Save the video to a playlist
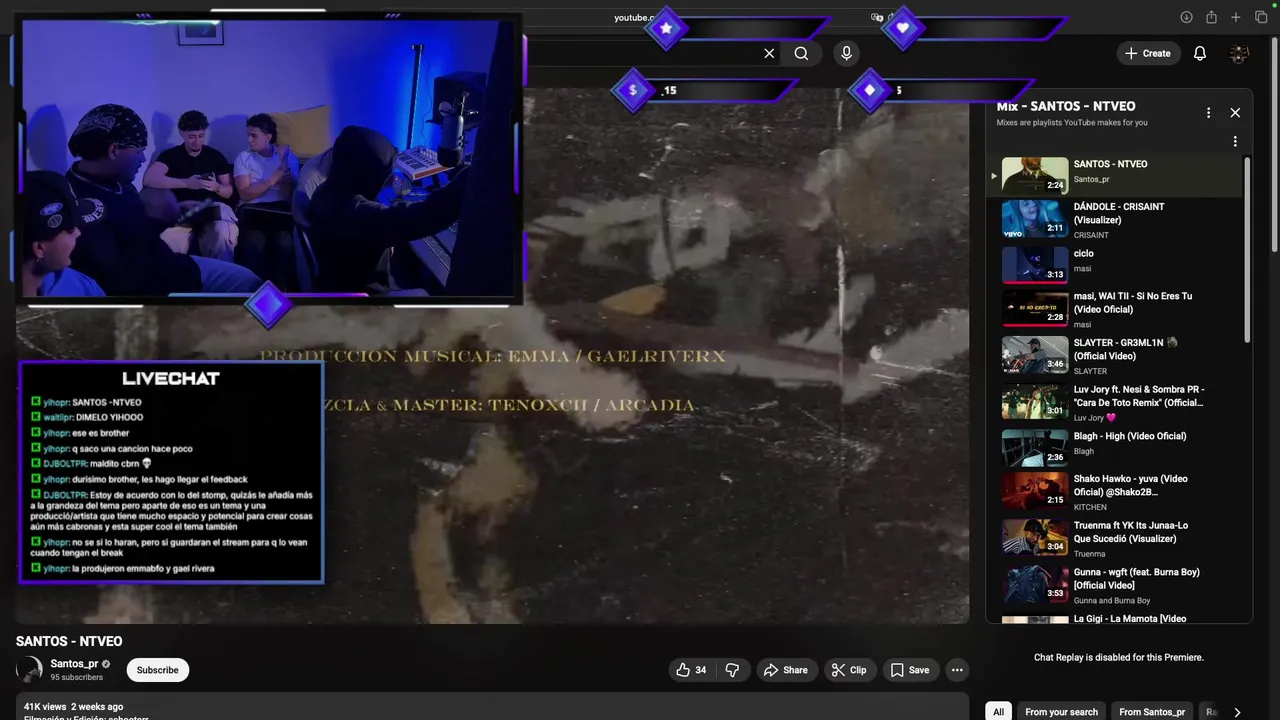Screen dimensions: 1280x720 (x=910, y=670)
